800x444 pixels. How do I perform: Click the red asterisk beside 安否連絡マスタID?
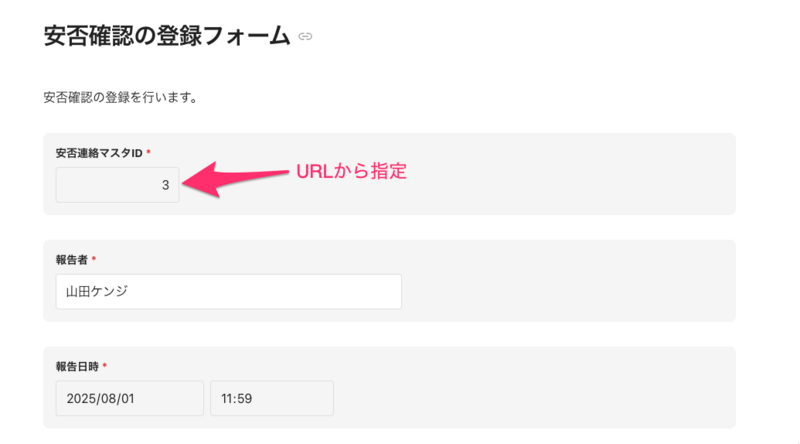[149, 152]
